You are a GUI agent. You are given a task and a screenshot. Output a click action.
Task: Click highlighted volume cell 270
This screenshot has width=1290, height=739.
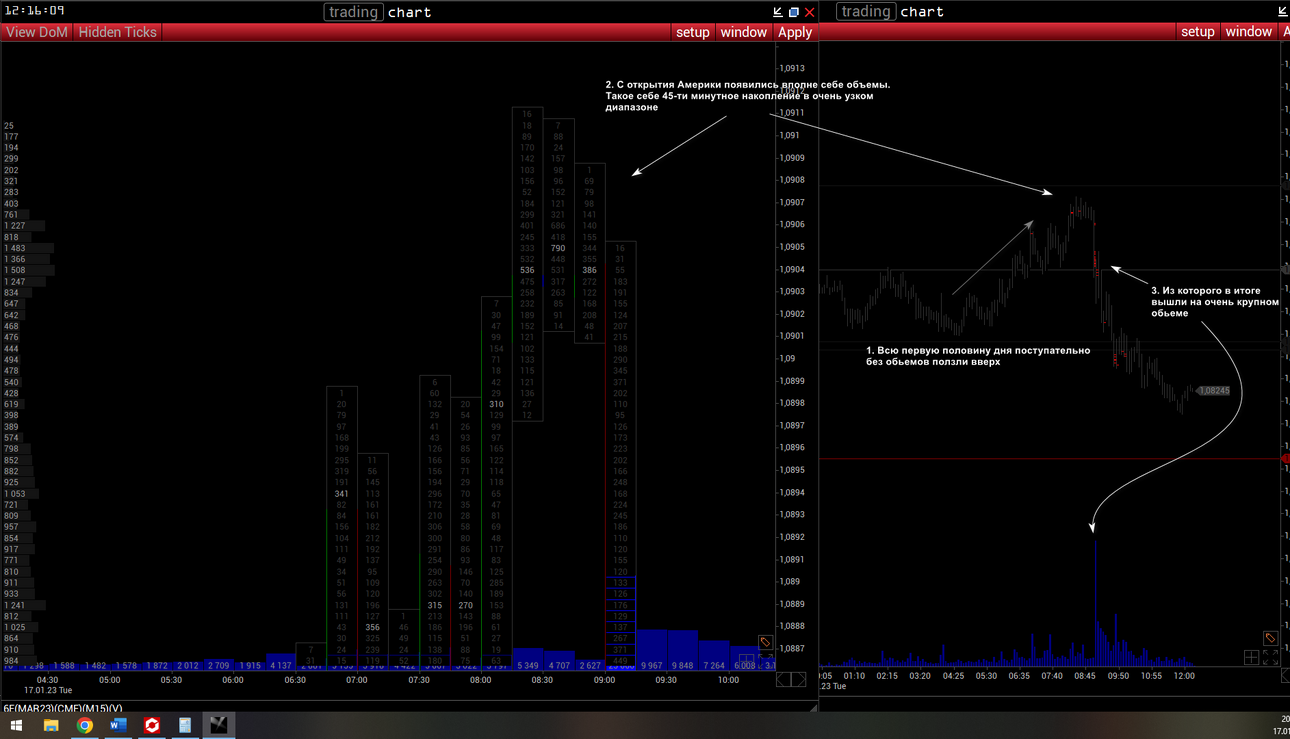465,606
